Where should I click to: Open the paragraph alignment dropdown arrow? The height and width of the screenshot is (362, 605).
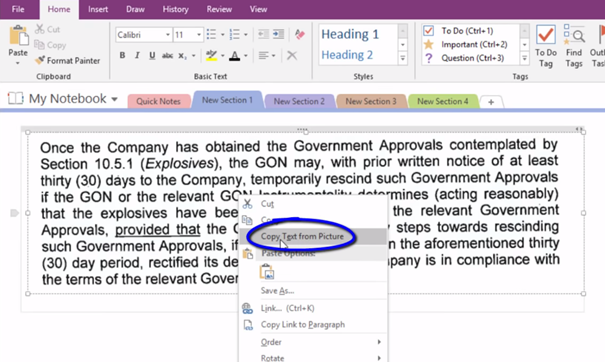tap(274, 56)
